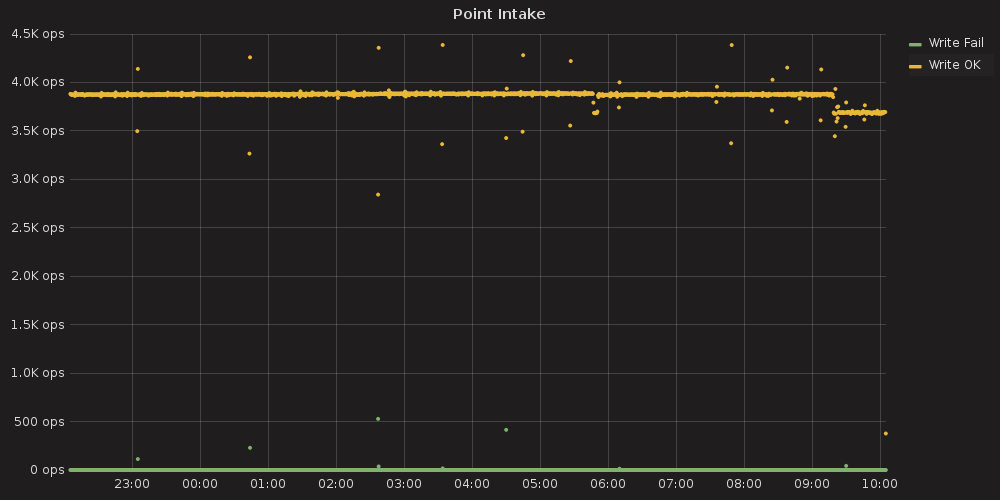
Task: Click the yellow point near 400 ops after 10:00
Action: pos(885,433)
